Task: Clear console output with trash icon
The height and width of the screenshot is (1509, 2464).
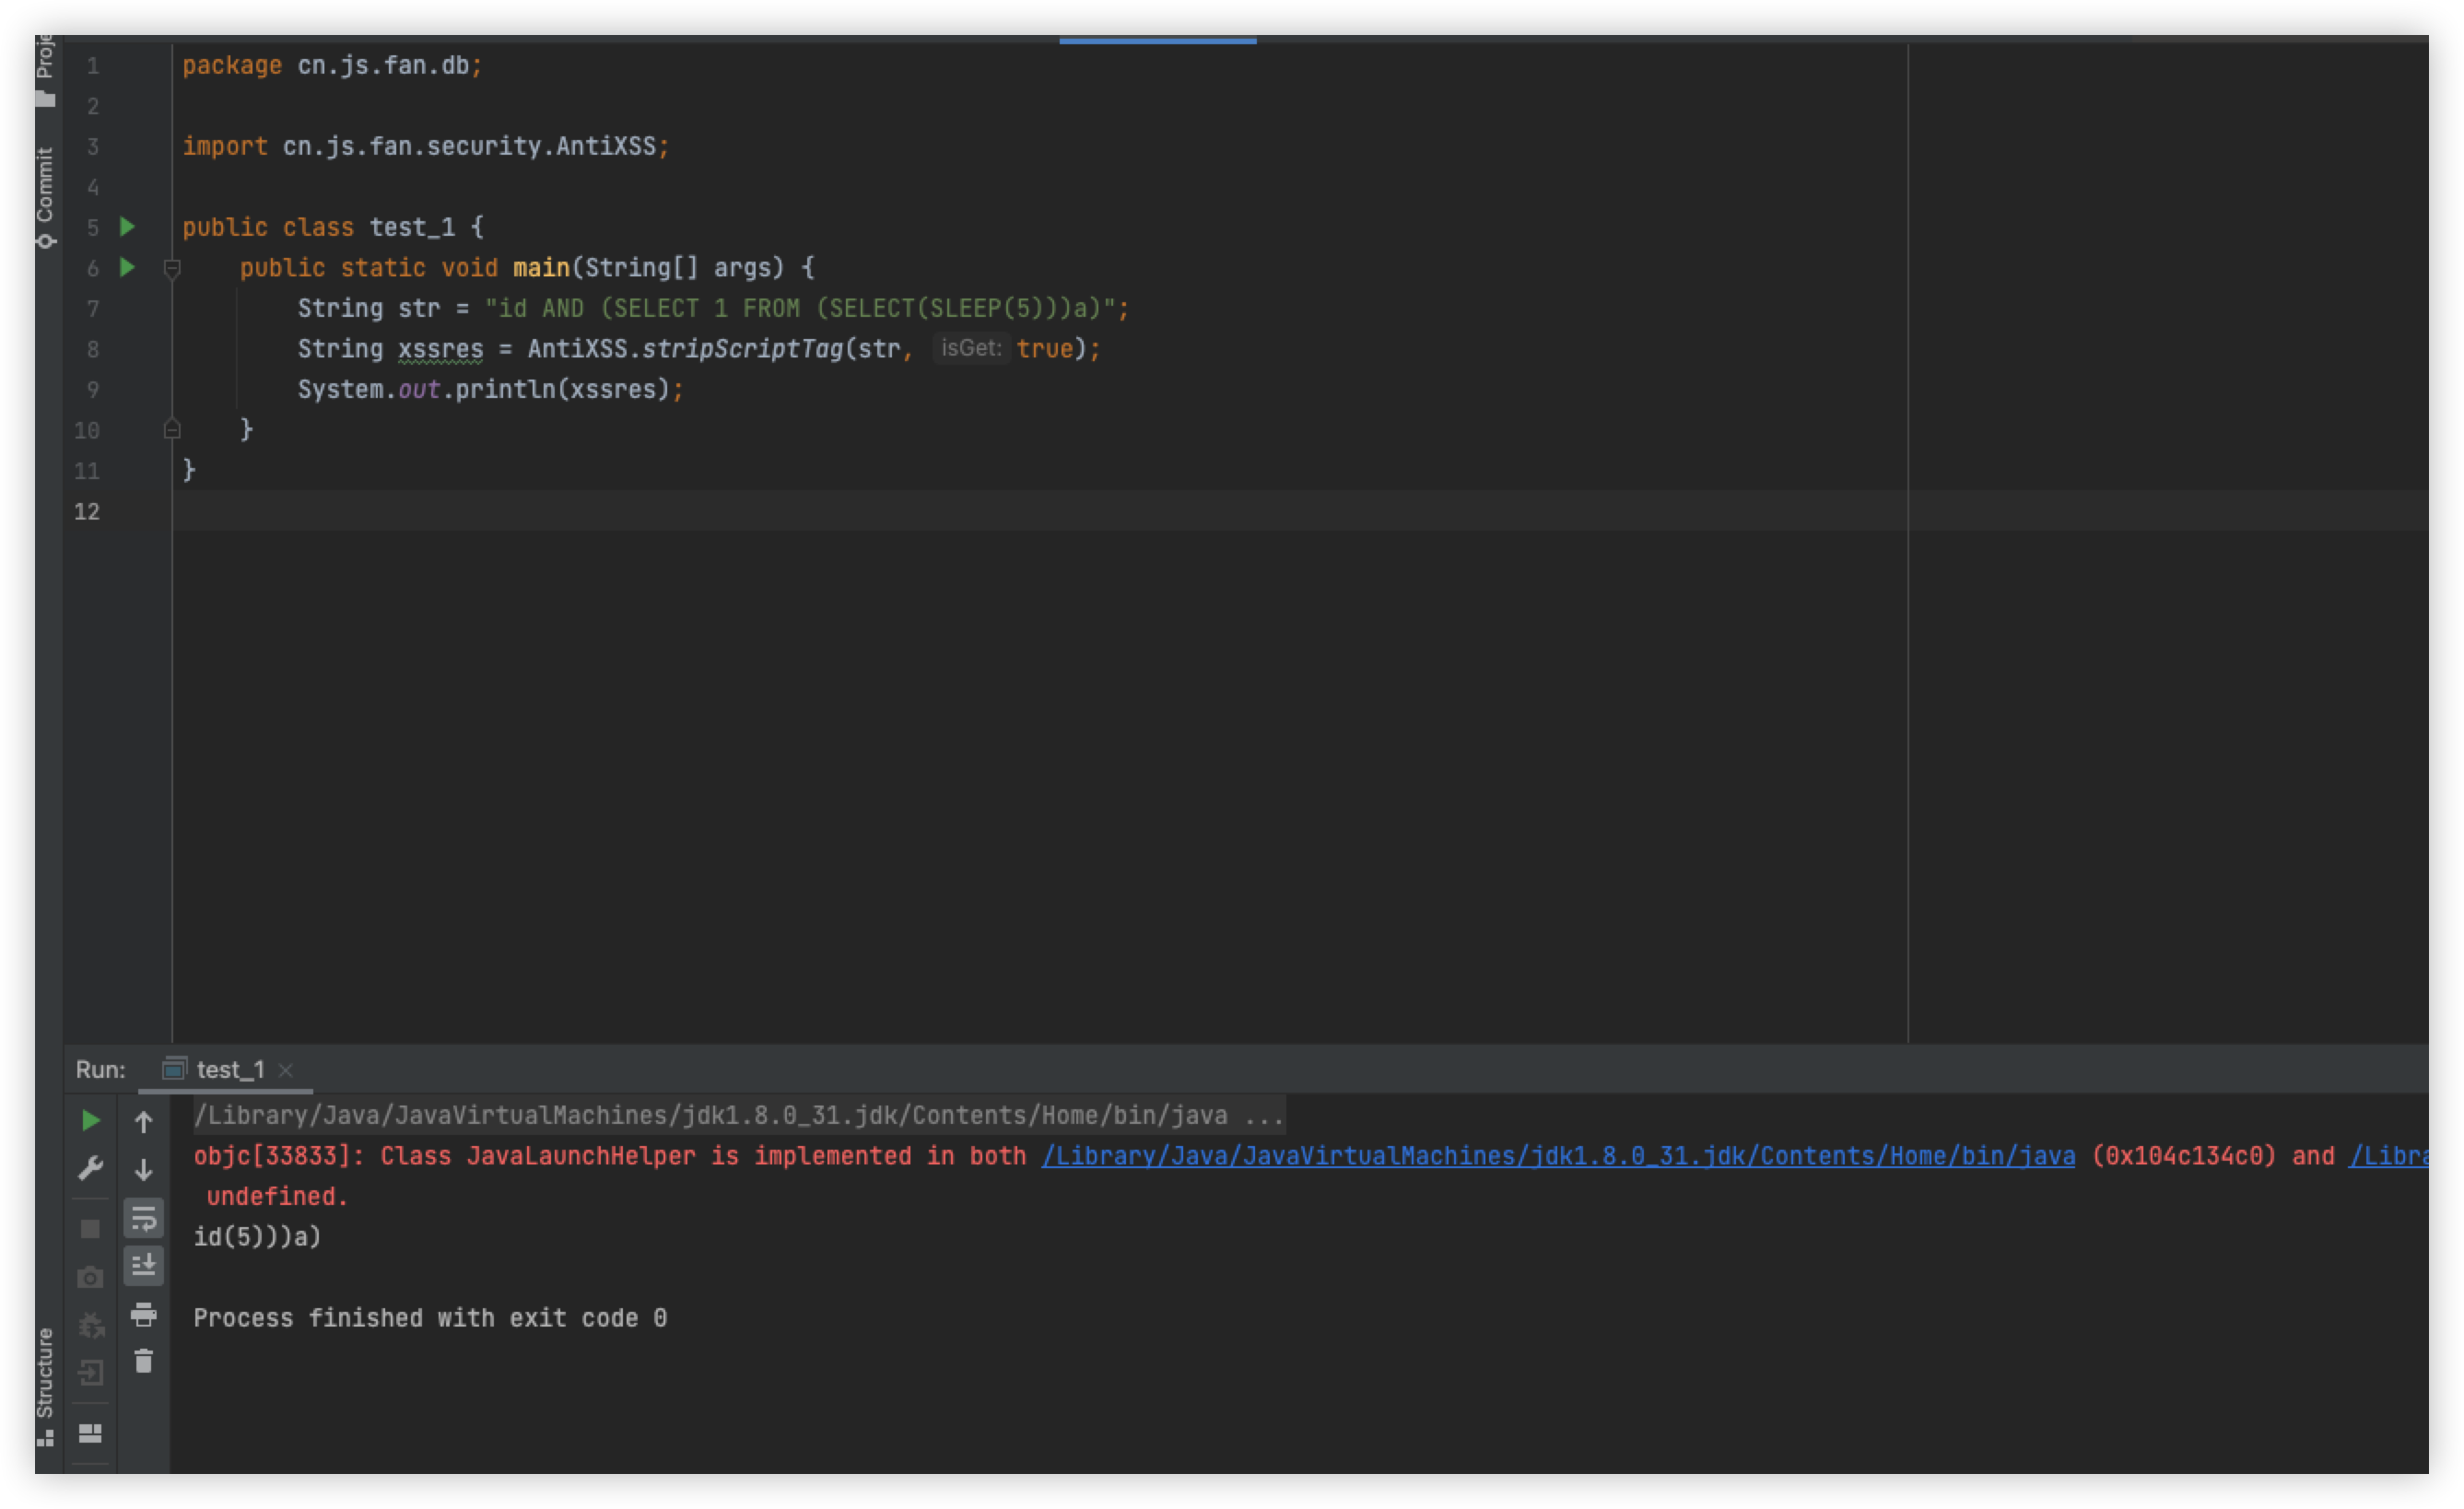Action: [143, 1361]
